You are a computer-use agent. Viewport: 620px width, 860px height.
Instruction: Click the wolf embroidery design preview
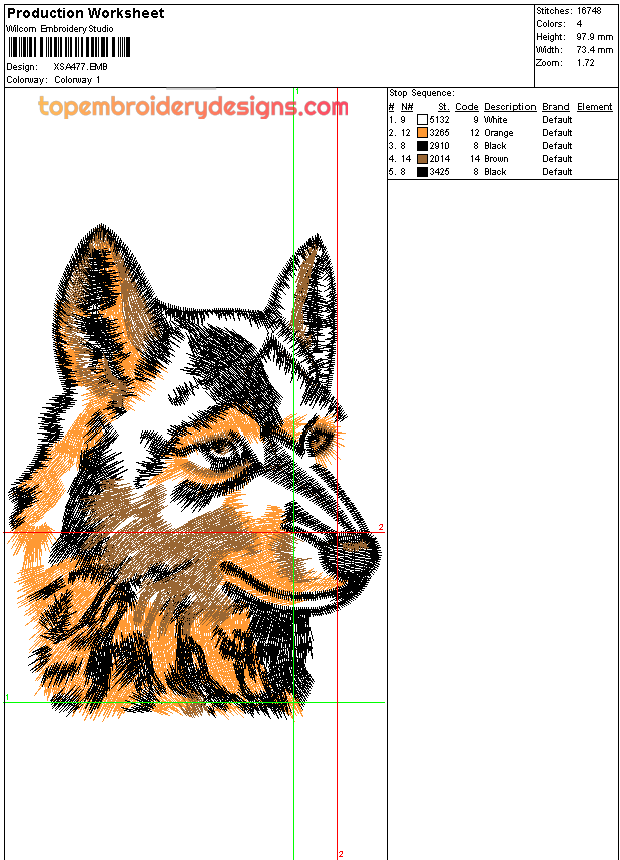[194, 472]
